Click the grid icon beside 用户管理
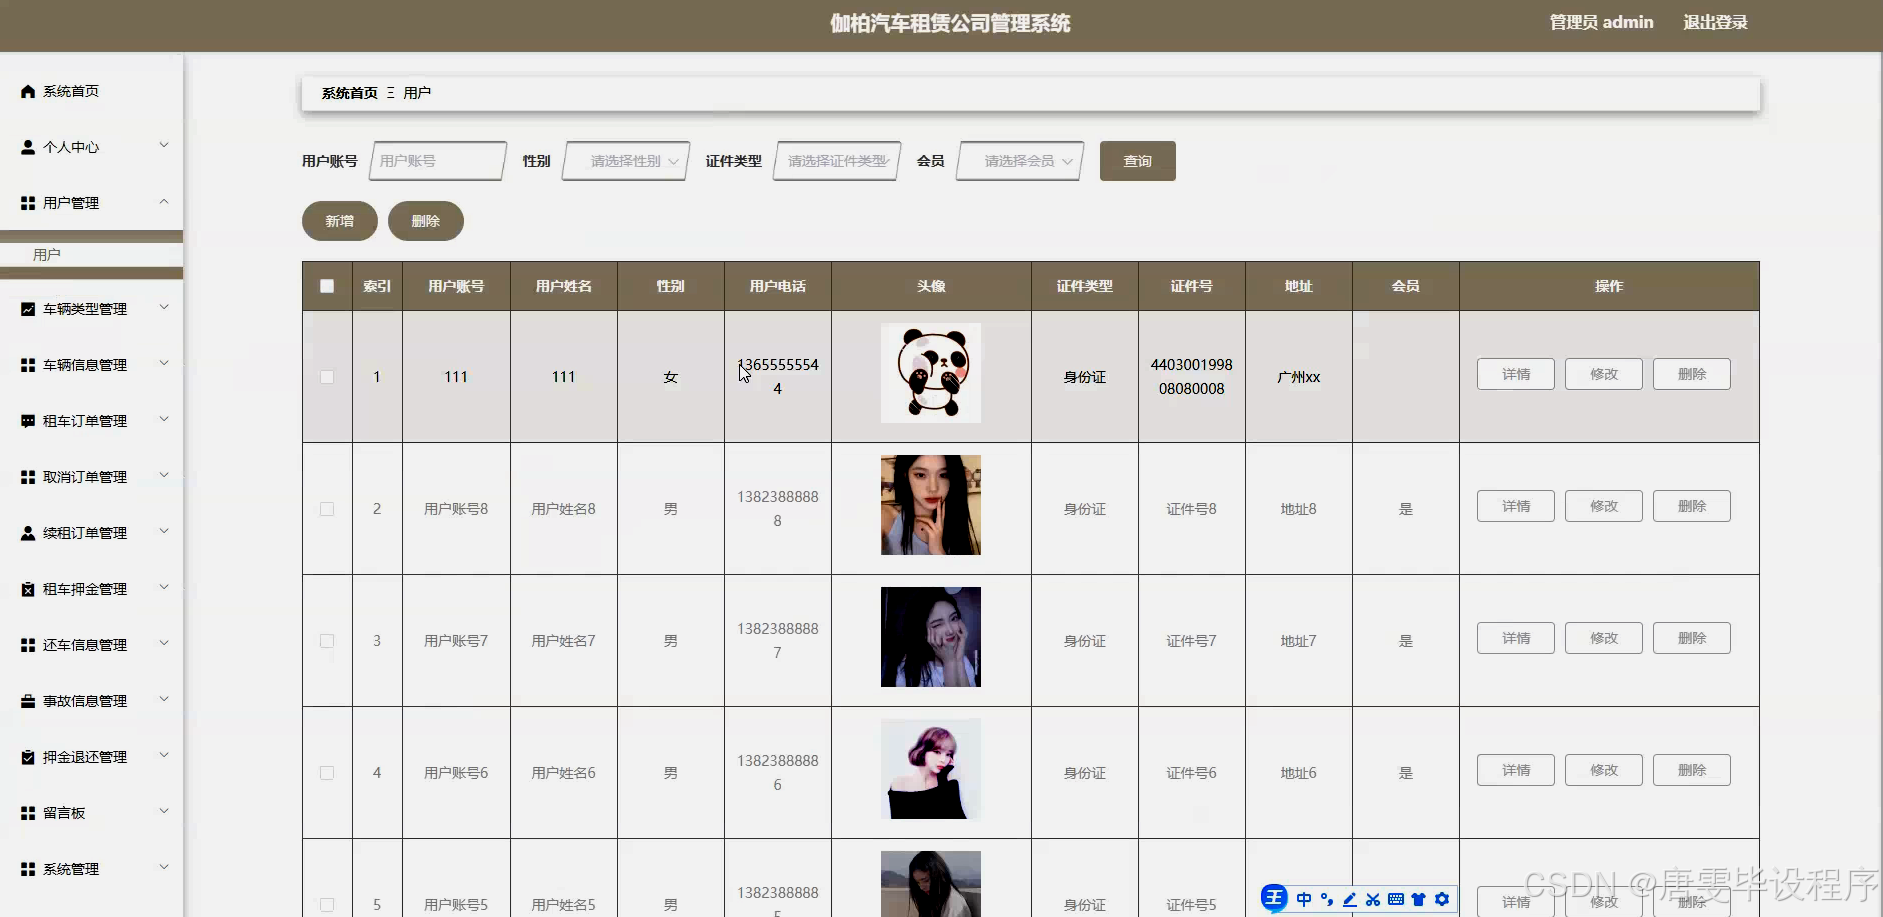The width and height of the screenshot is (1883, 917). pyautogui.click(x=28, y=203)
